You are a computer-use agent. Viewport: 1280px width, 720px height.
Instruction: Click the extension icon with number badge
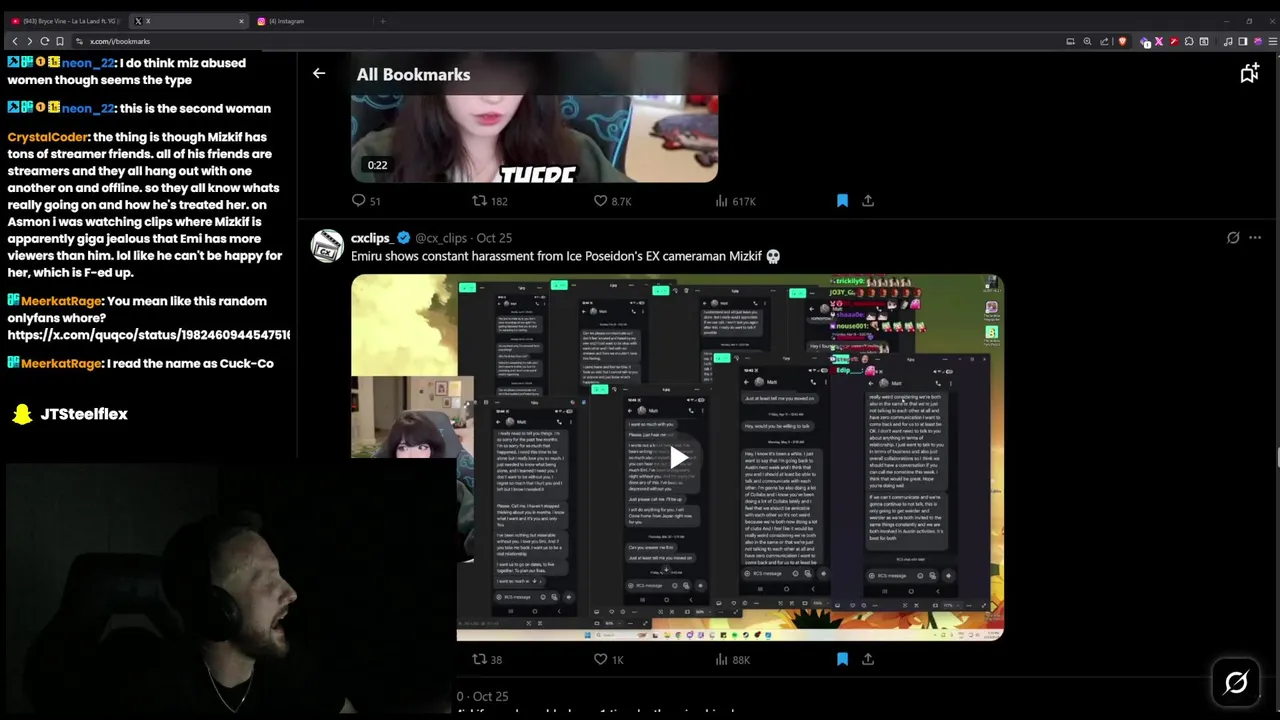tap(1146, 41)
